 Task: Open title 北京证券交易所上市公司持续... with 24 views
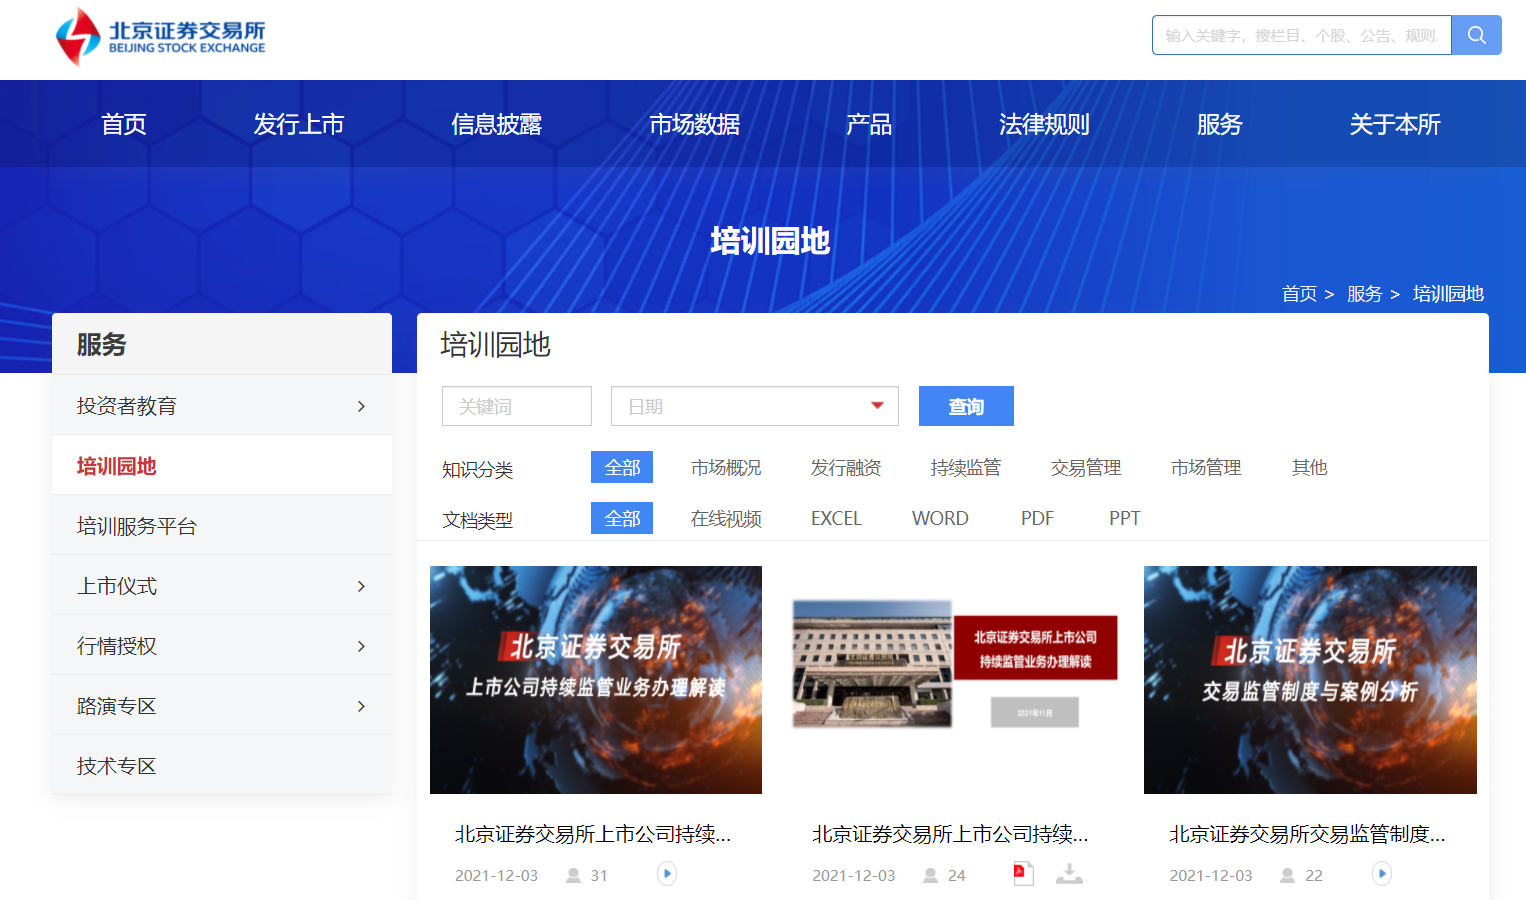point(950,834)
